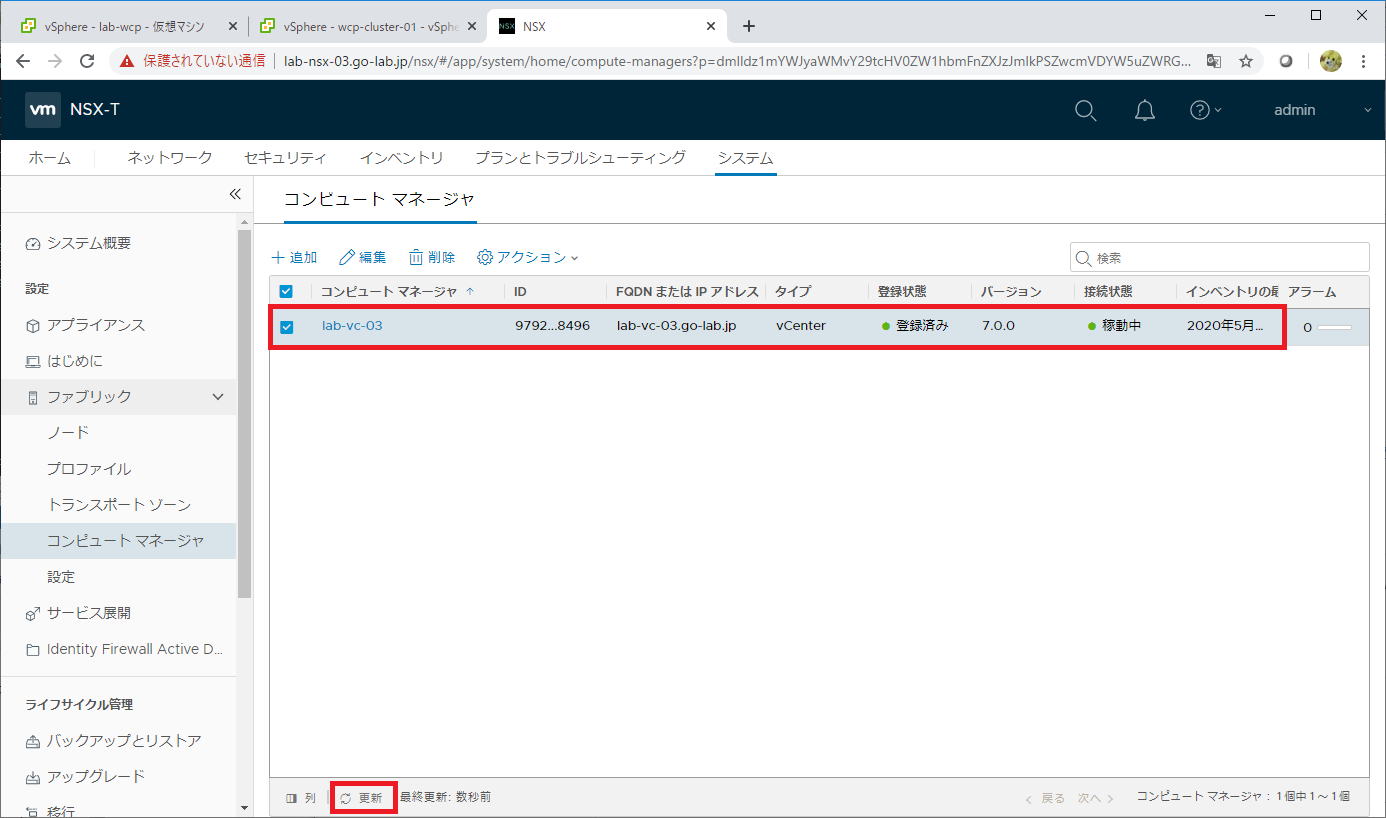Switch to vSphere lab-wcp browser tab
Viewport: 1386px width, 818px height.
124,27
